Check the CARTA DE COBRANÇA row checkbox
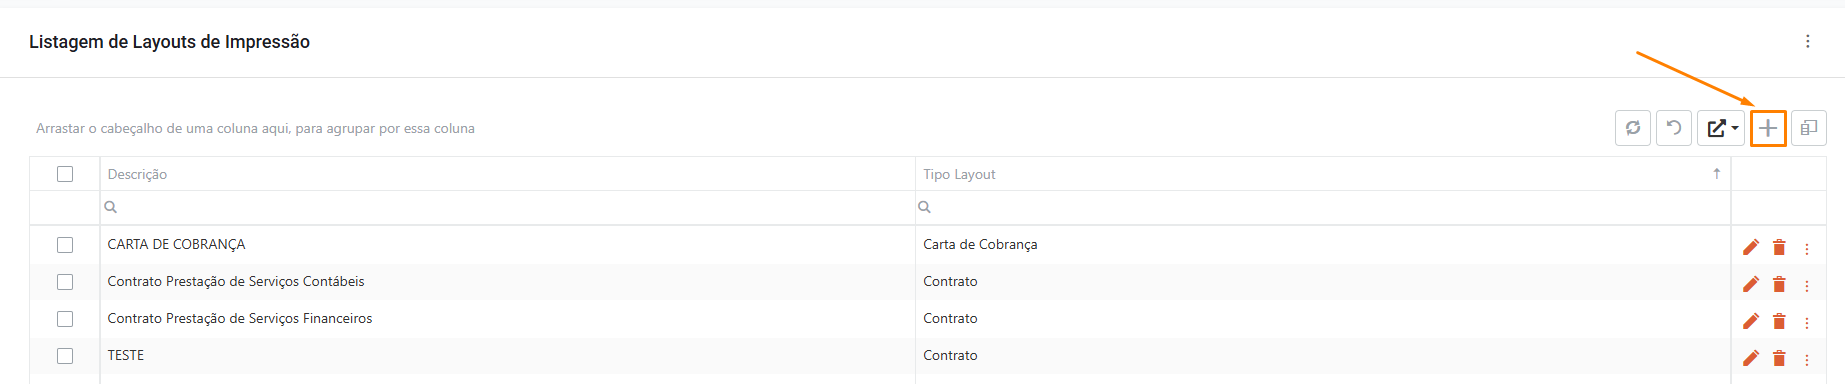Image resolution: width=1845 pixels, height=384 pixels. click(x=65, y=245)
